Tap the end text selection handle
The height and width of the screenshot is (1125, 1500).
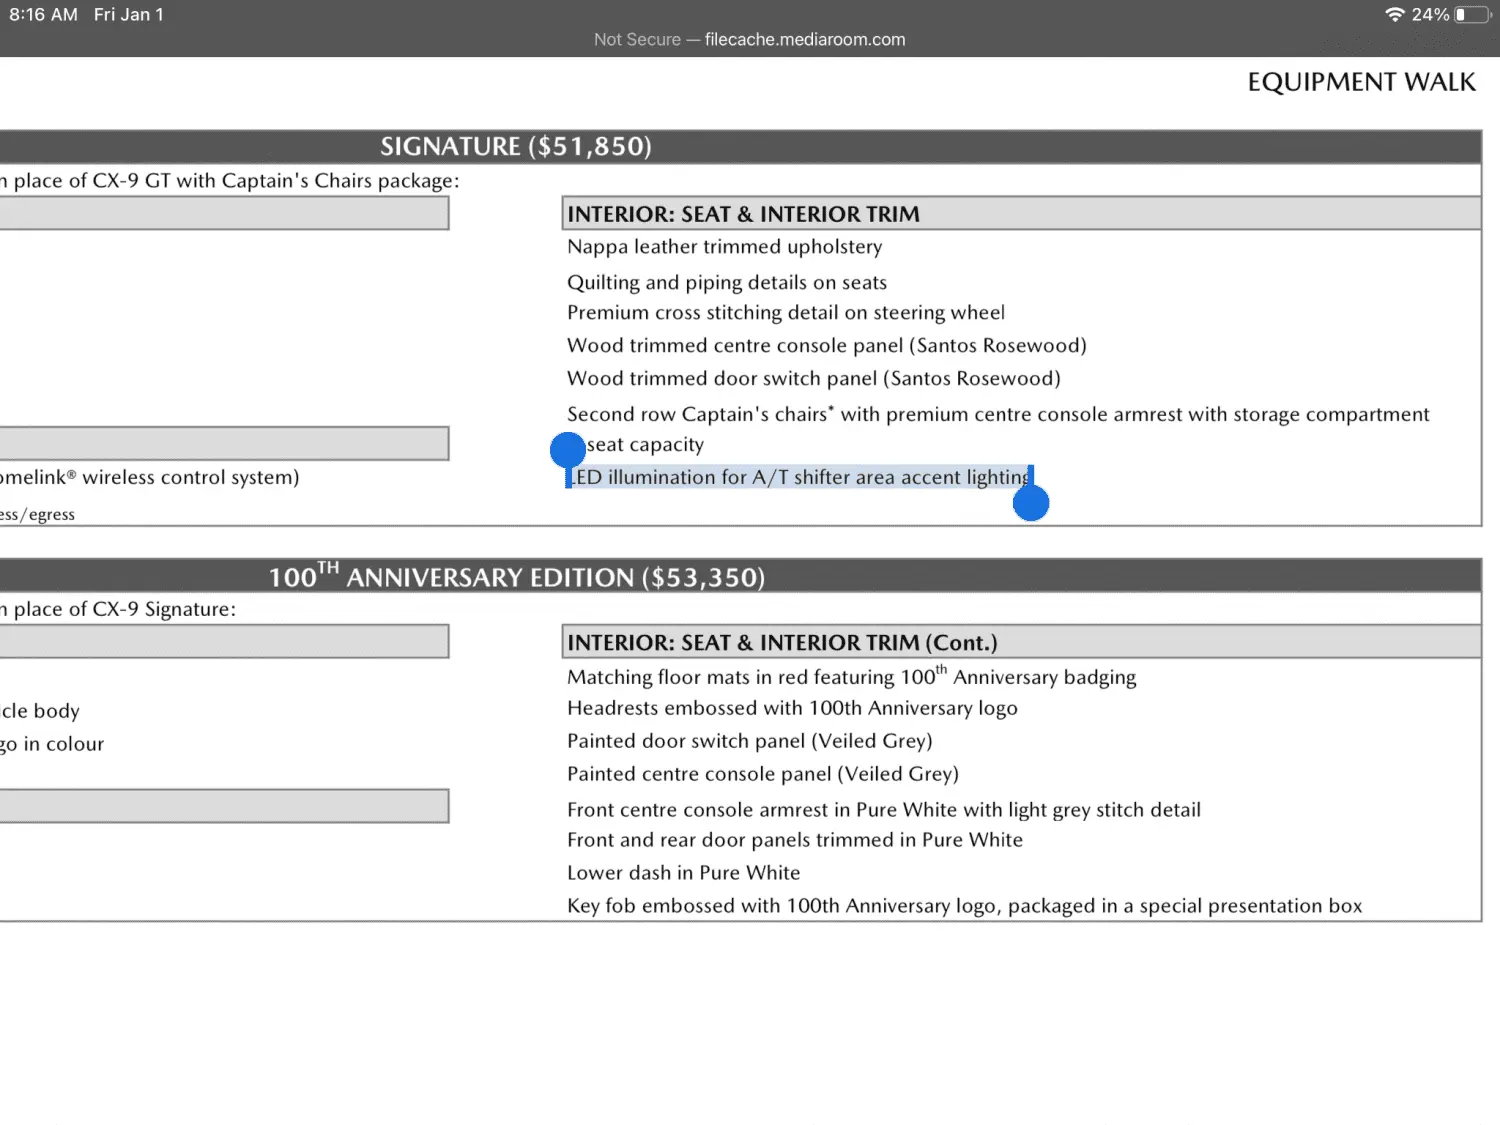point(1031,503)
